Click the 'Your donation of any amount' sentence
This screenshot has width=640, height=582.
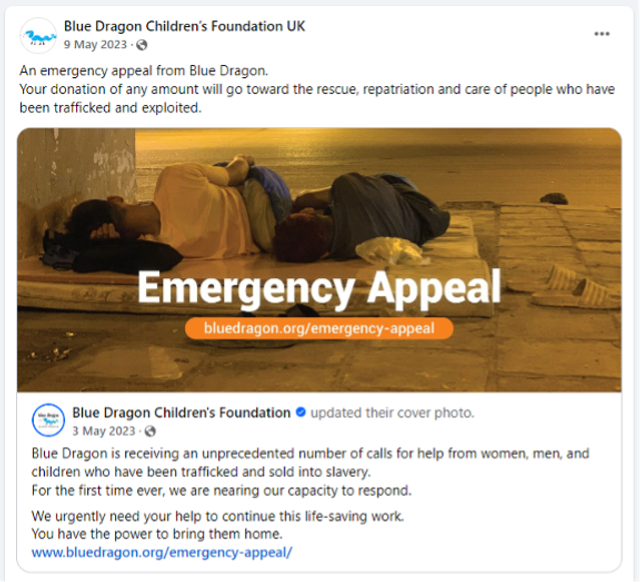[x=317, y=98]
